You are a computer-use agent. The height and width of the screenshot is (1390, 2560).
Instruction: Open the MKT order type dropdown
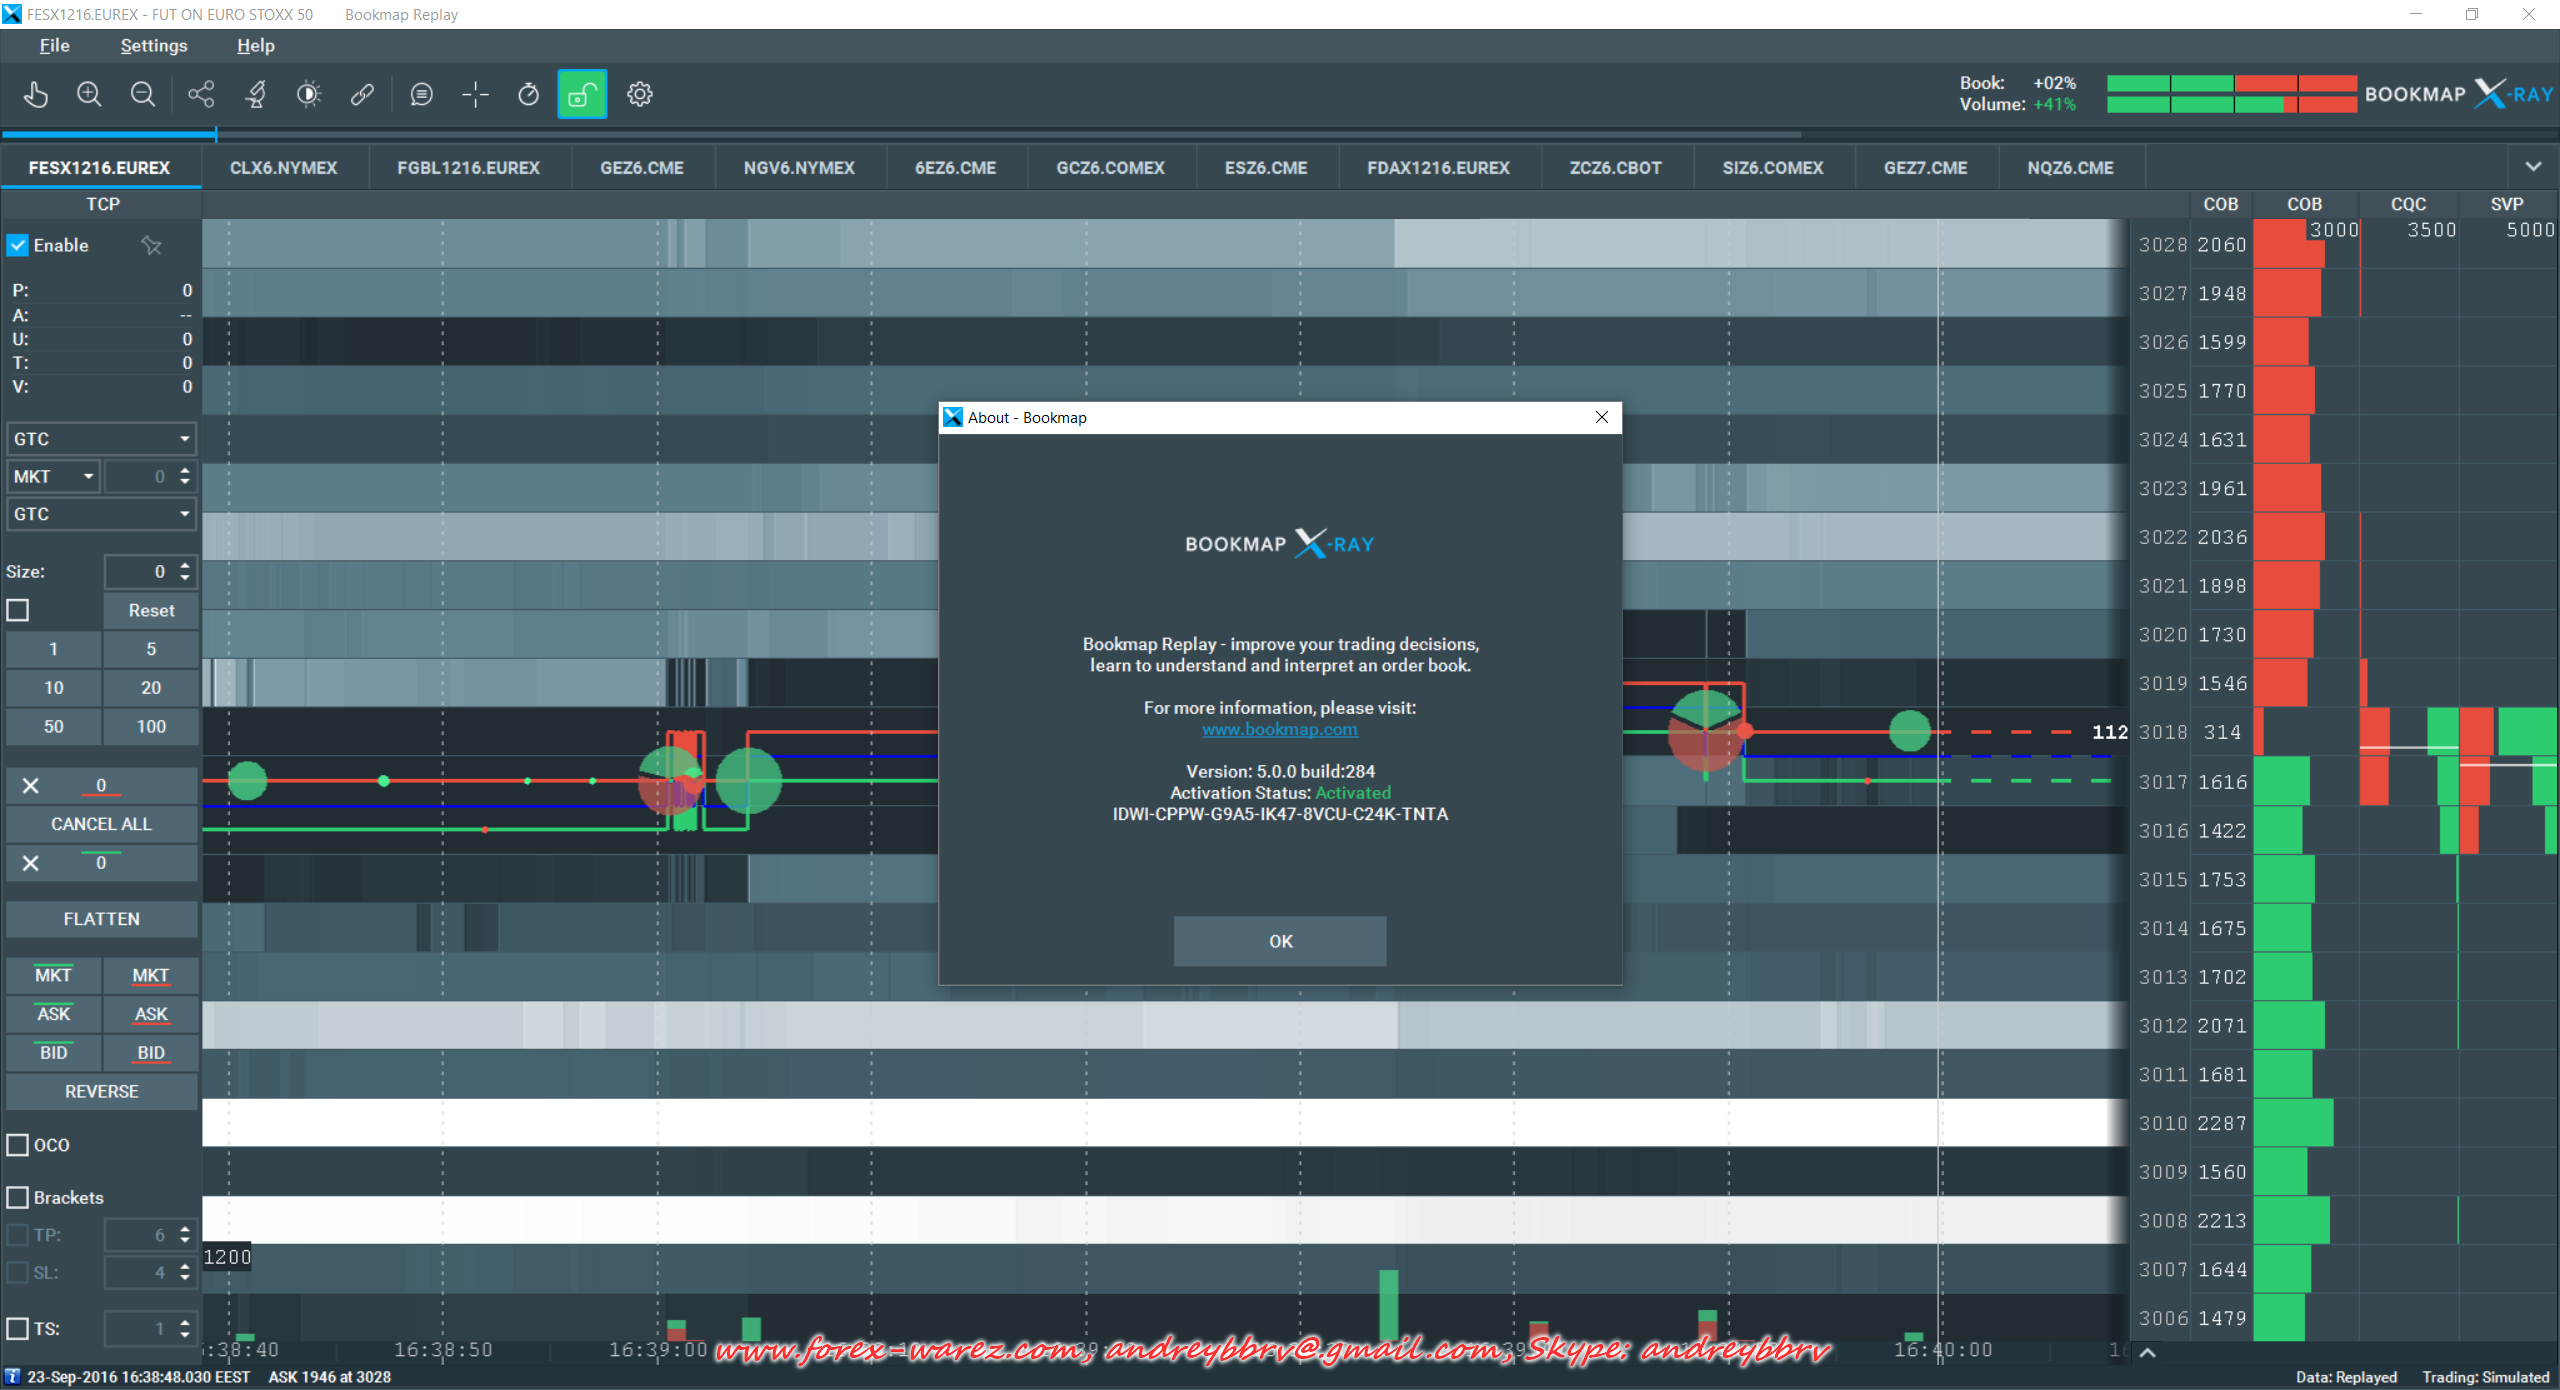tap(55, 476)
